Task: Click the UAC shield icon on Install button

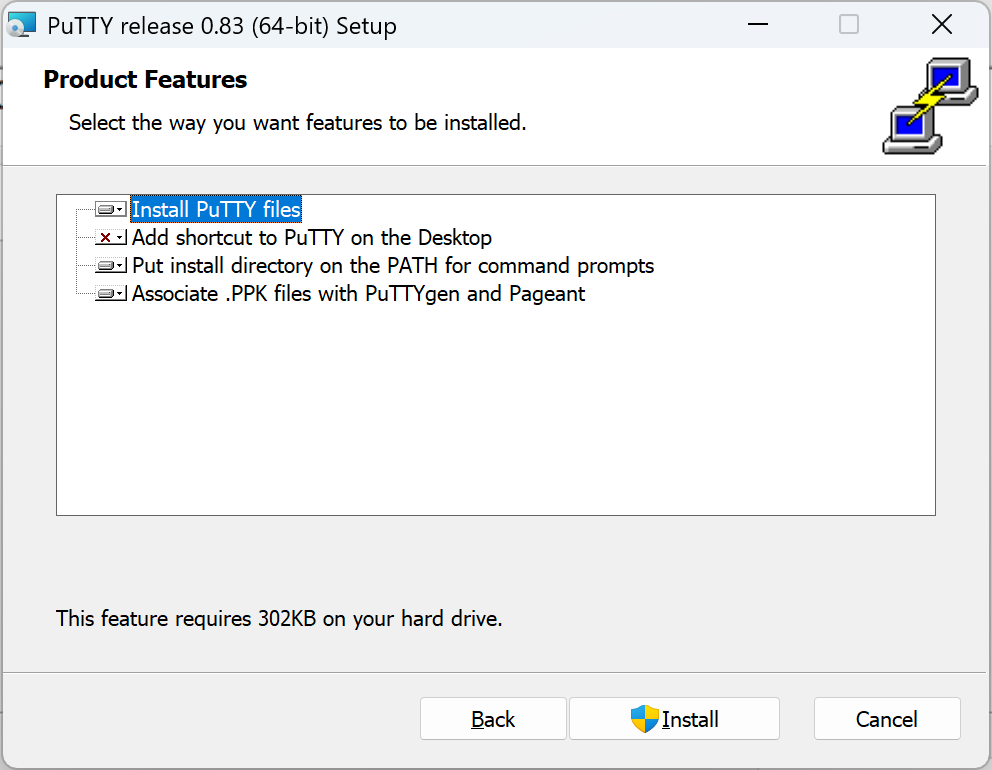Action: [645, 719]
